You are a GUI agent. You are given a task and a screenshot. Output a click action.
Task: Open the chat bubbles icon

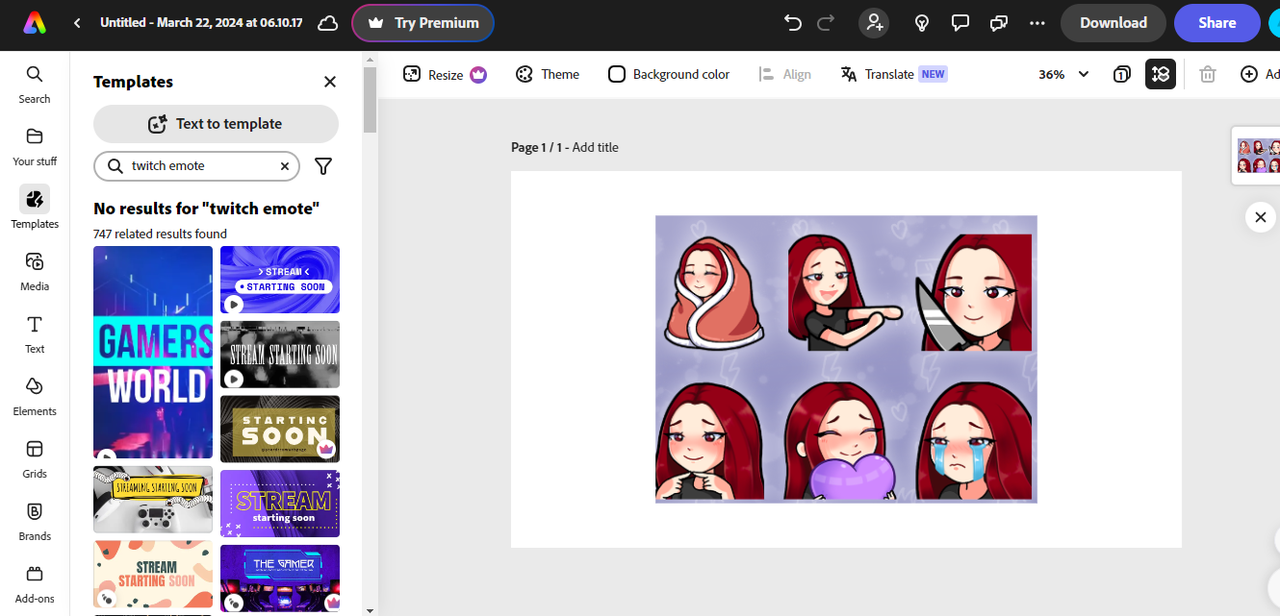998,23
